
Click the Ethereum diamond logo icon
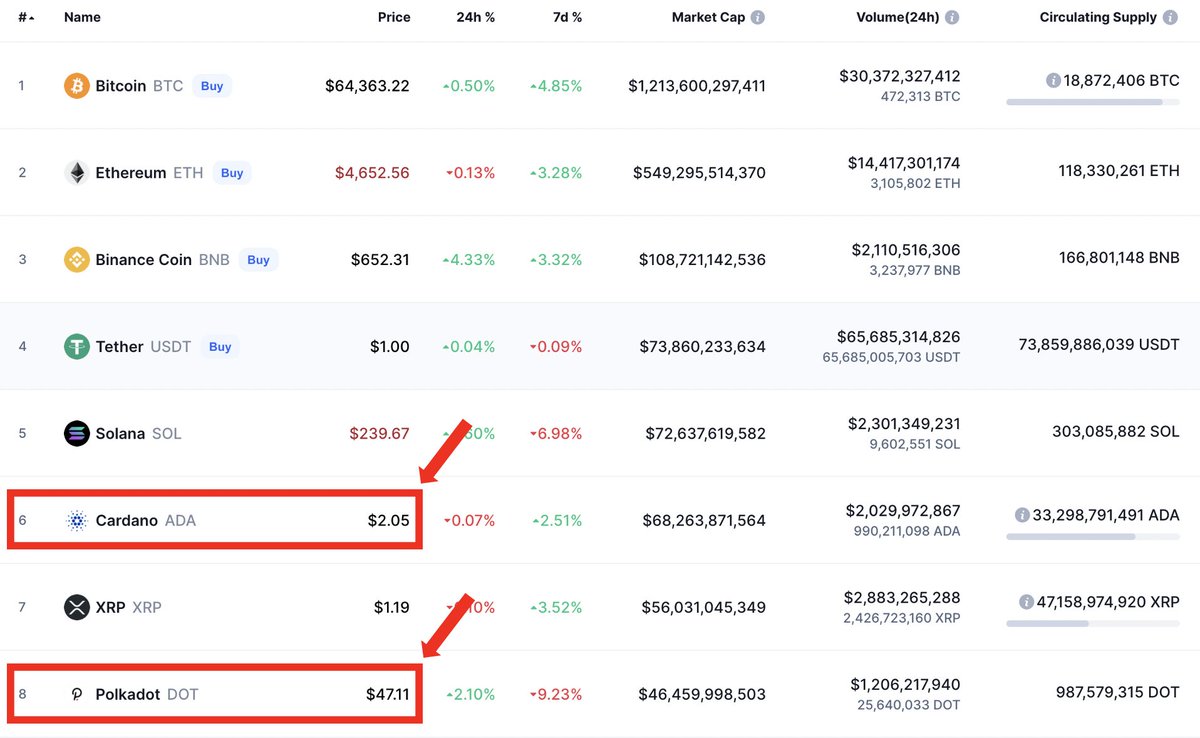[x=77, y=173]
